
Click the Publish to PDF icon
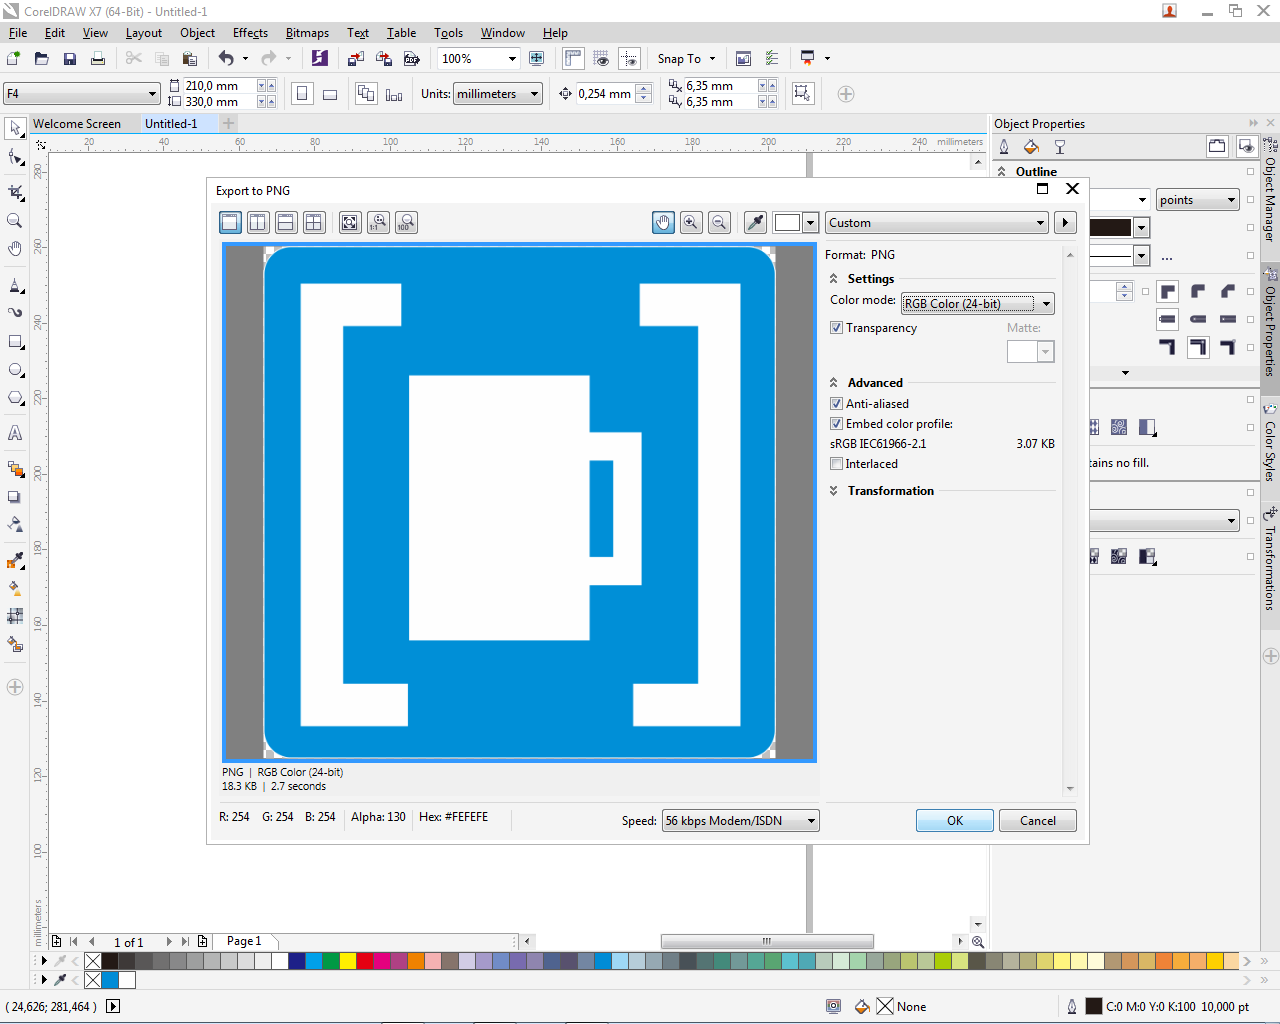click(x=411, y=59)
